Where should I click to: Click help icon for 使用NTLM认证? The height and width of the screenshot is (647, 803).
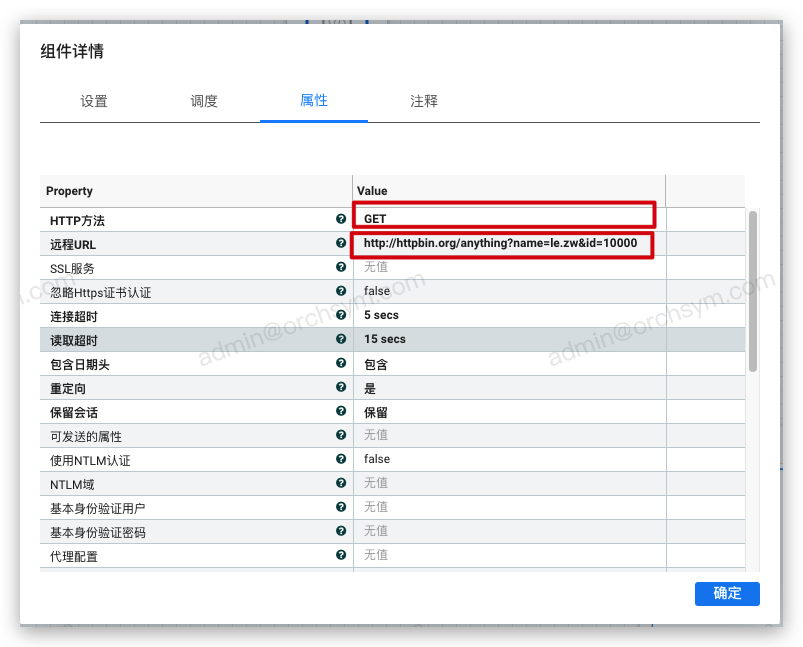tap(341, 459)
